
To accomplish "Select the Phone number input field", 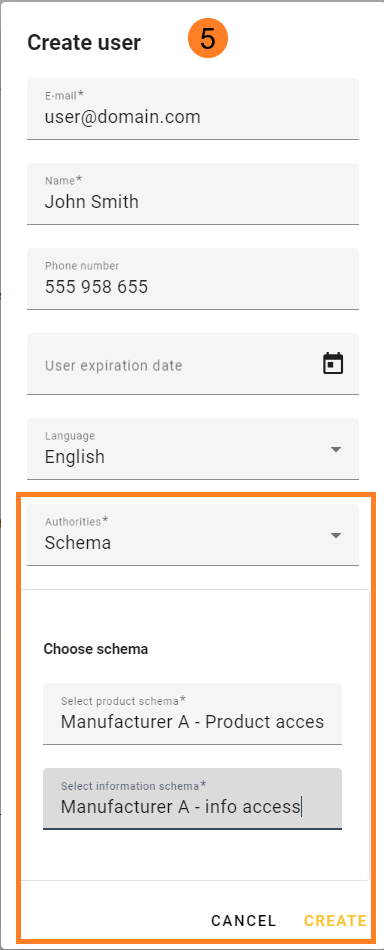I will click(193, 279).
